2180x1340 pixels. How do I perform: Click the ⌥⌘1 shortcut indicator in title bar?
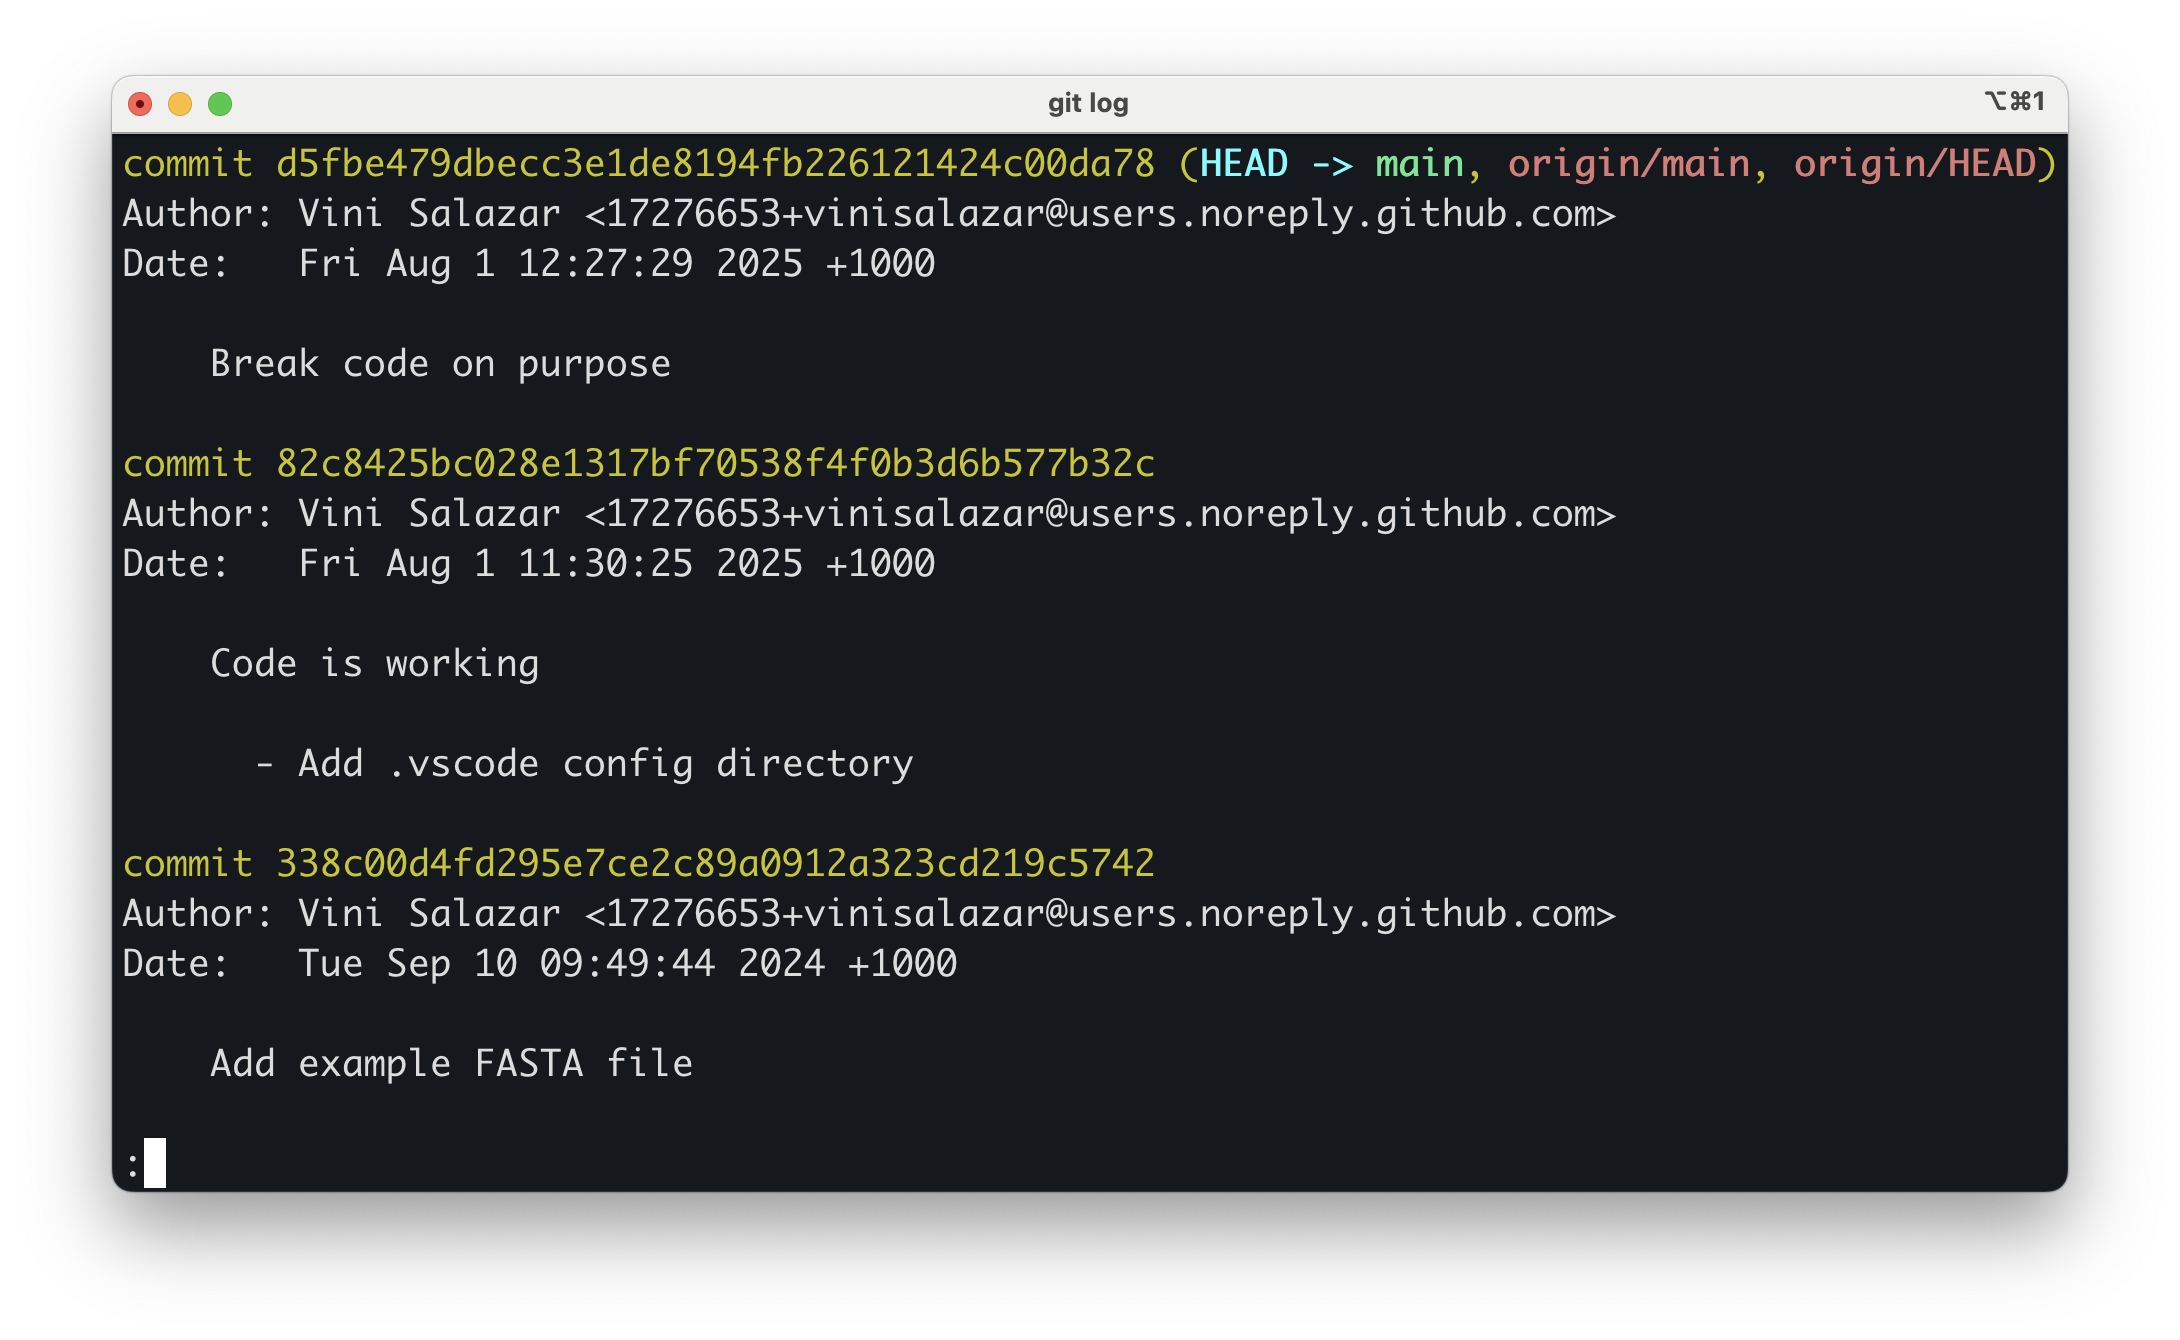[2014, 102]
